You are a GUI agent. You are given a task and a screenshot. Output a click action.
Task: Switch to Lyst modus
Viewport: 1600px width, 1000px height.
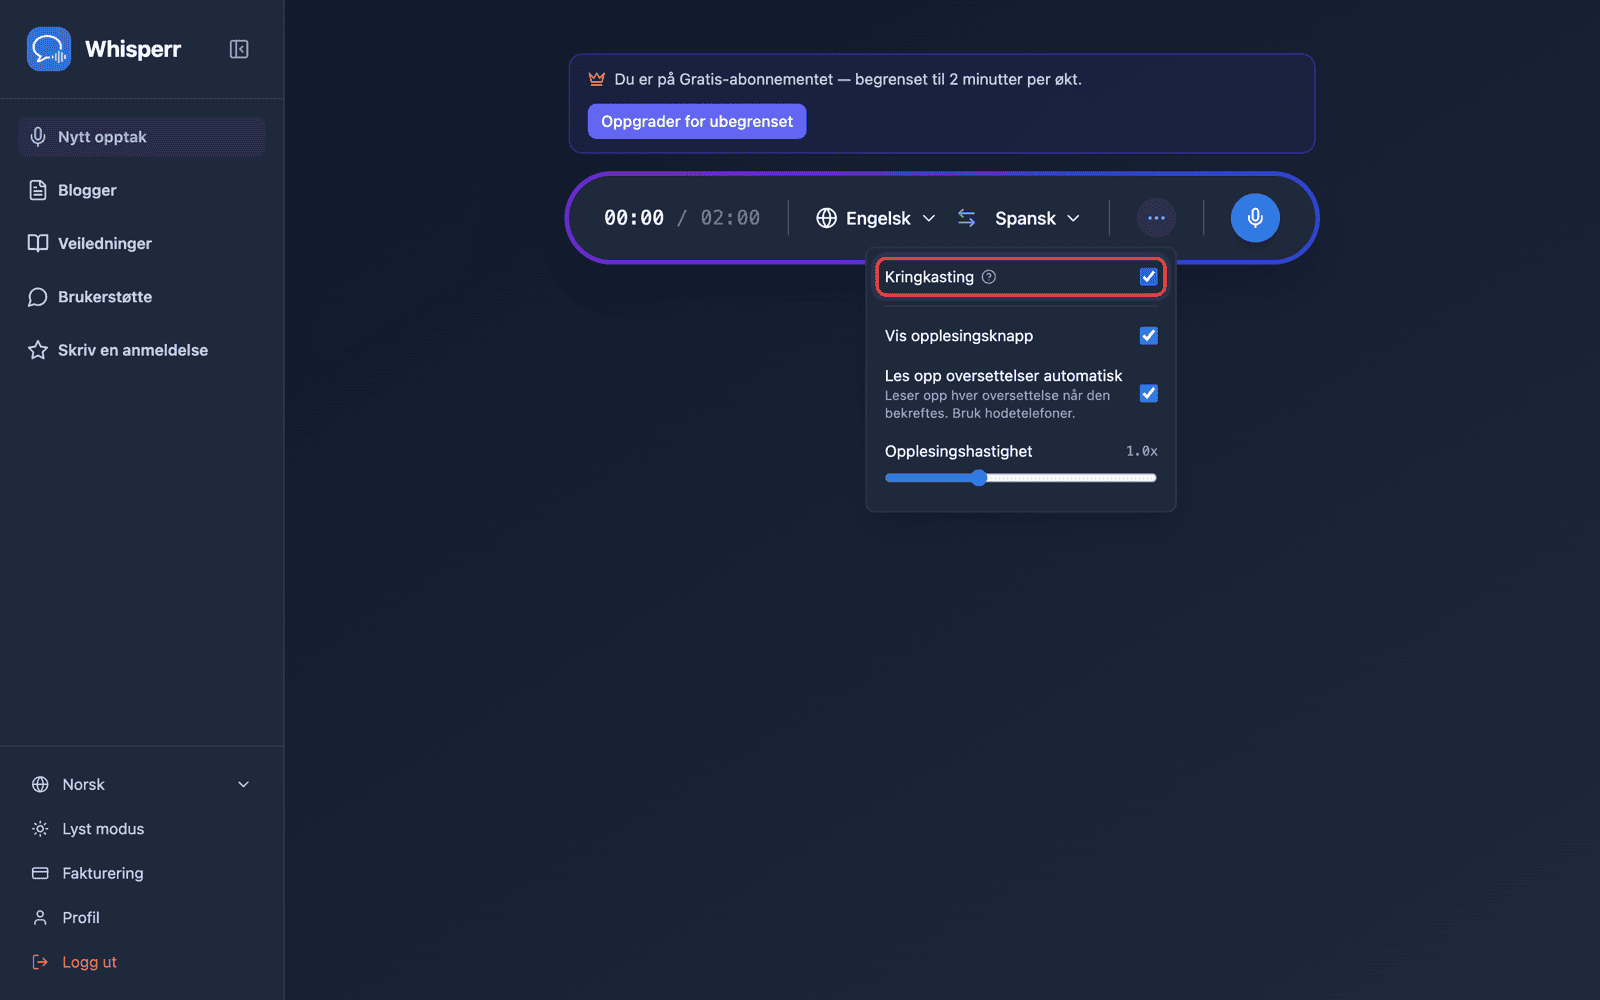click(141, 829)
